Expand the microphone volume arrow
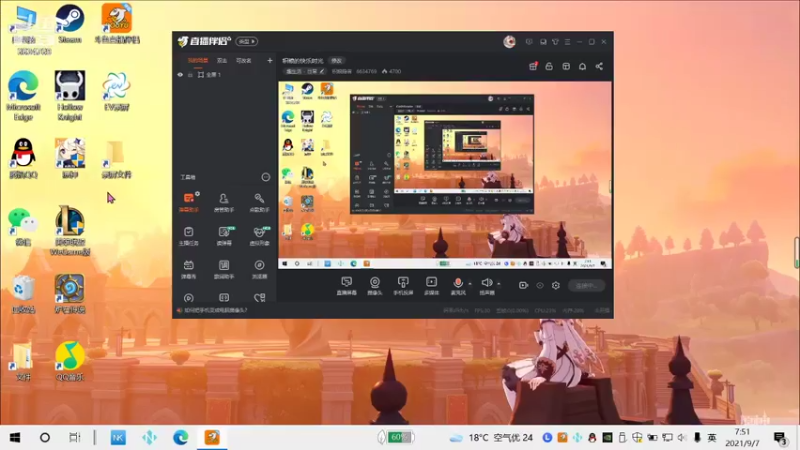The width and height of the screenshot is (800, 450). pos(470,284)
